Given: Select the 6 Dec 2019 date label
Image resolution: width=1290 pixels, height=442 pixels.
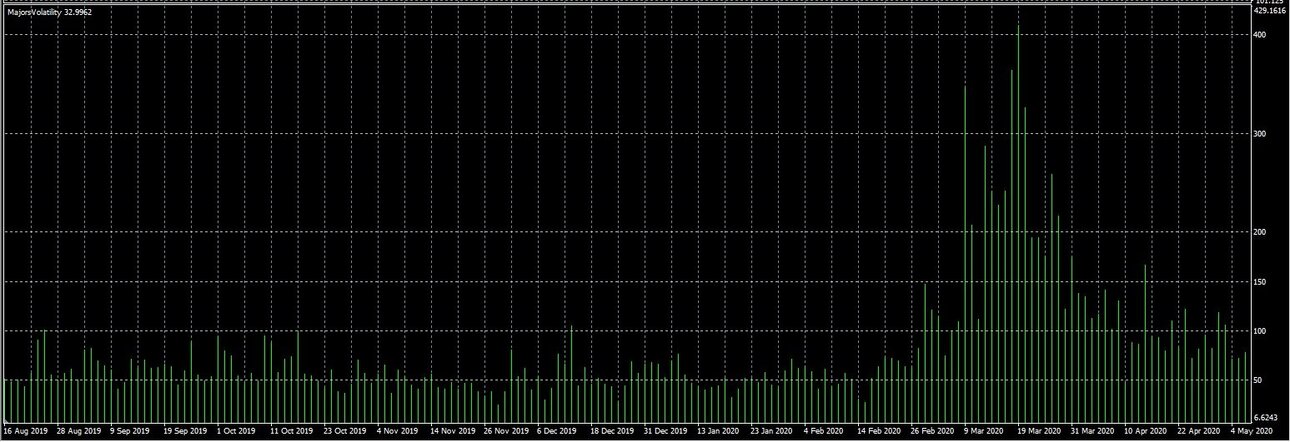Looking at the screenshot, I should pyautogui.click(x=558, y=431).
